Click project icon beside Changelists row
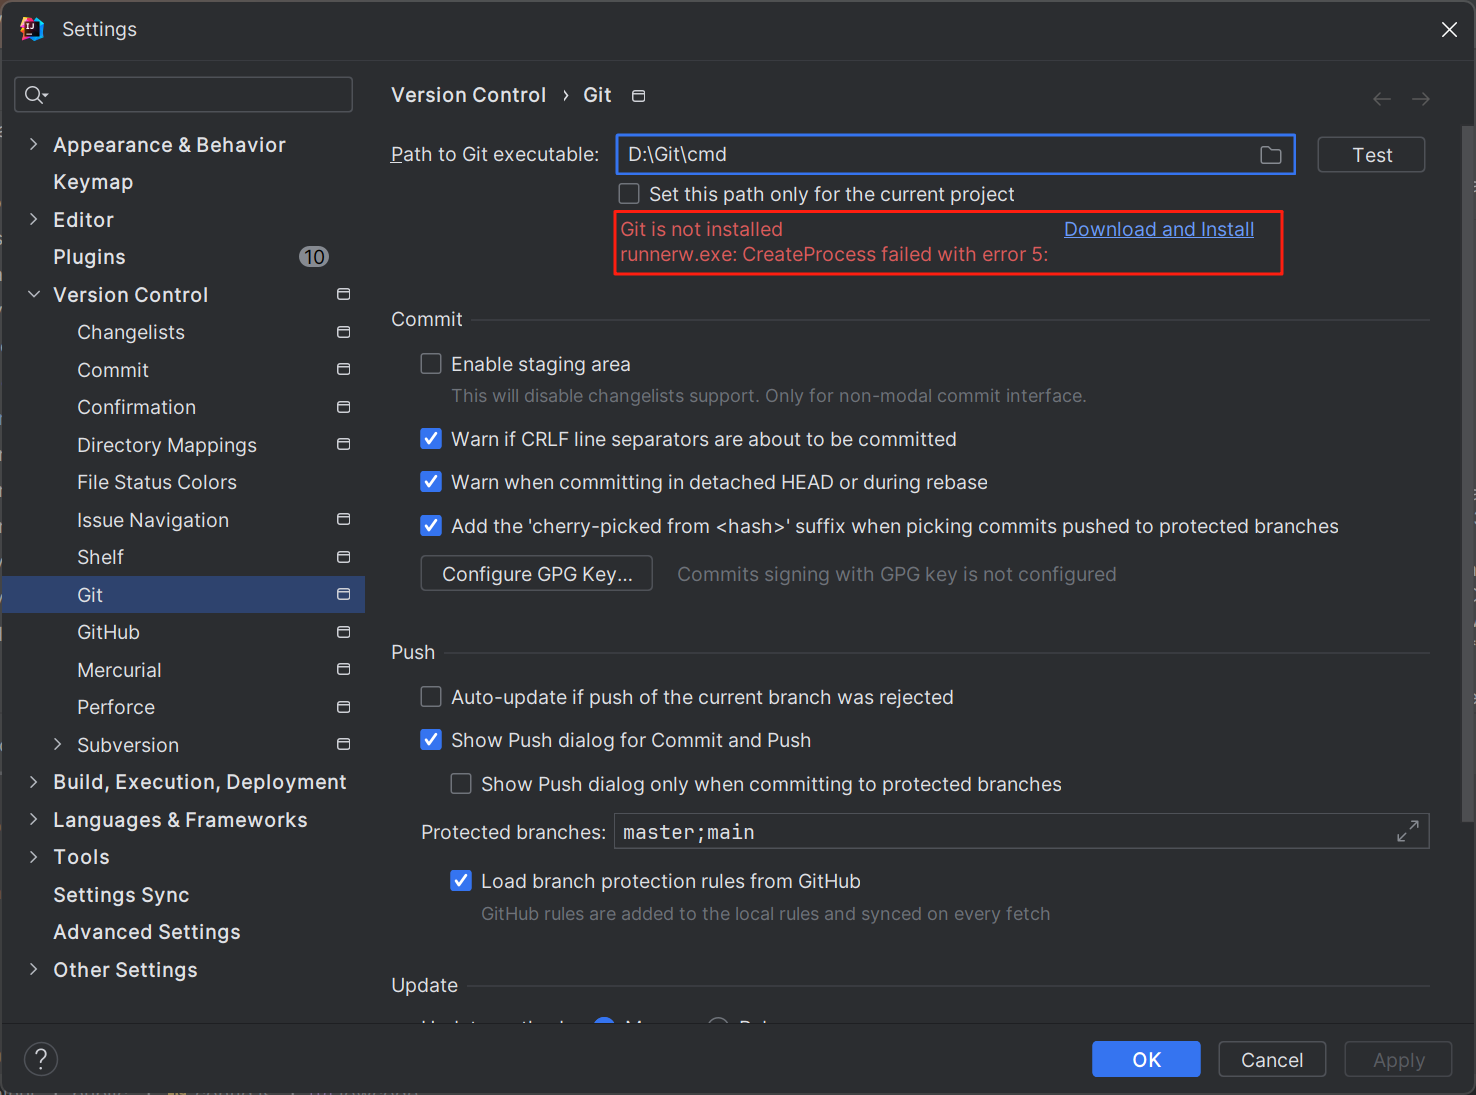This screenshot has height=1095, width=1476. tap(343, 332)
